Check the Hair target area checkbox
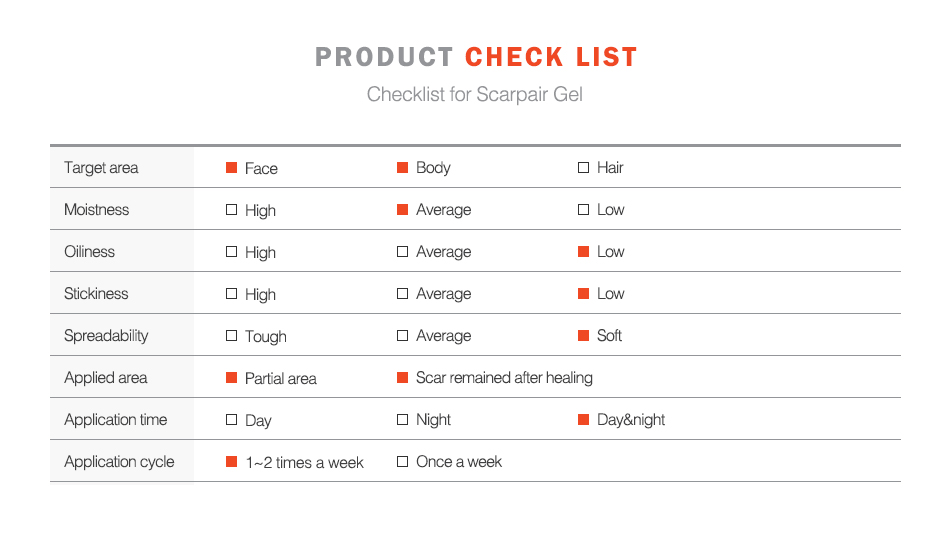950x542 pixels. (x=583, y=168)
